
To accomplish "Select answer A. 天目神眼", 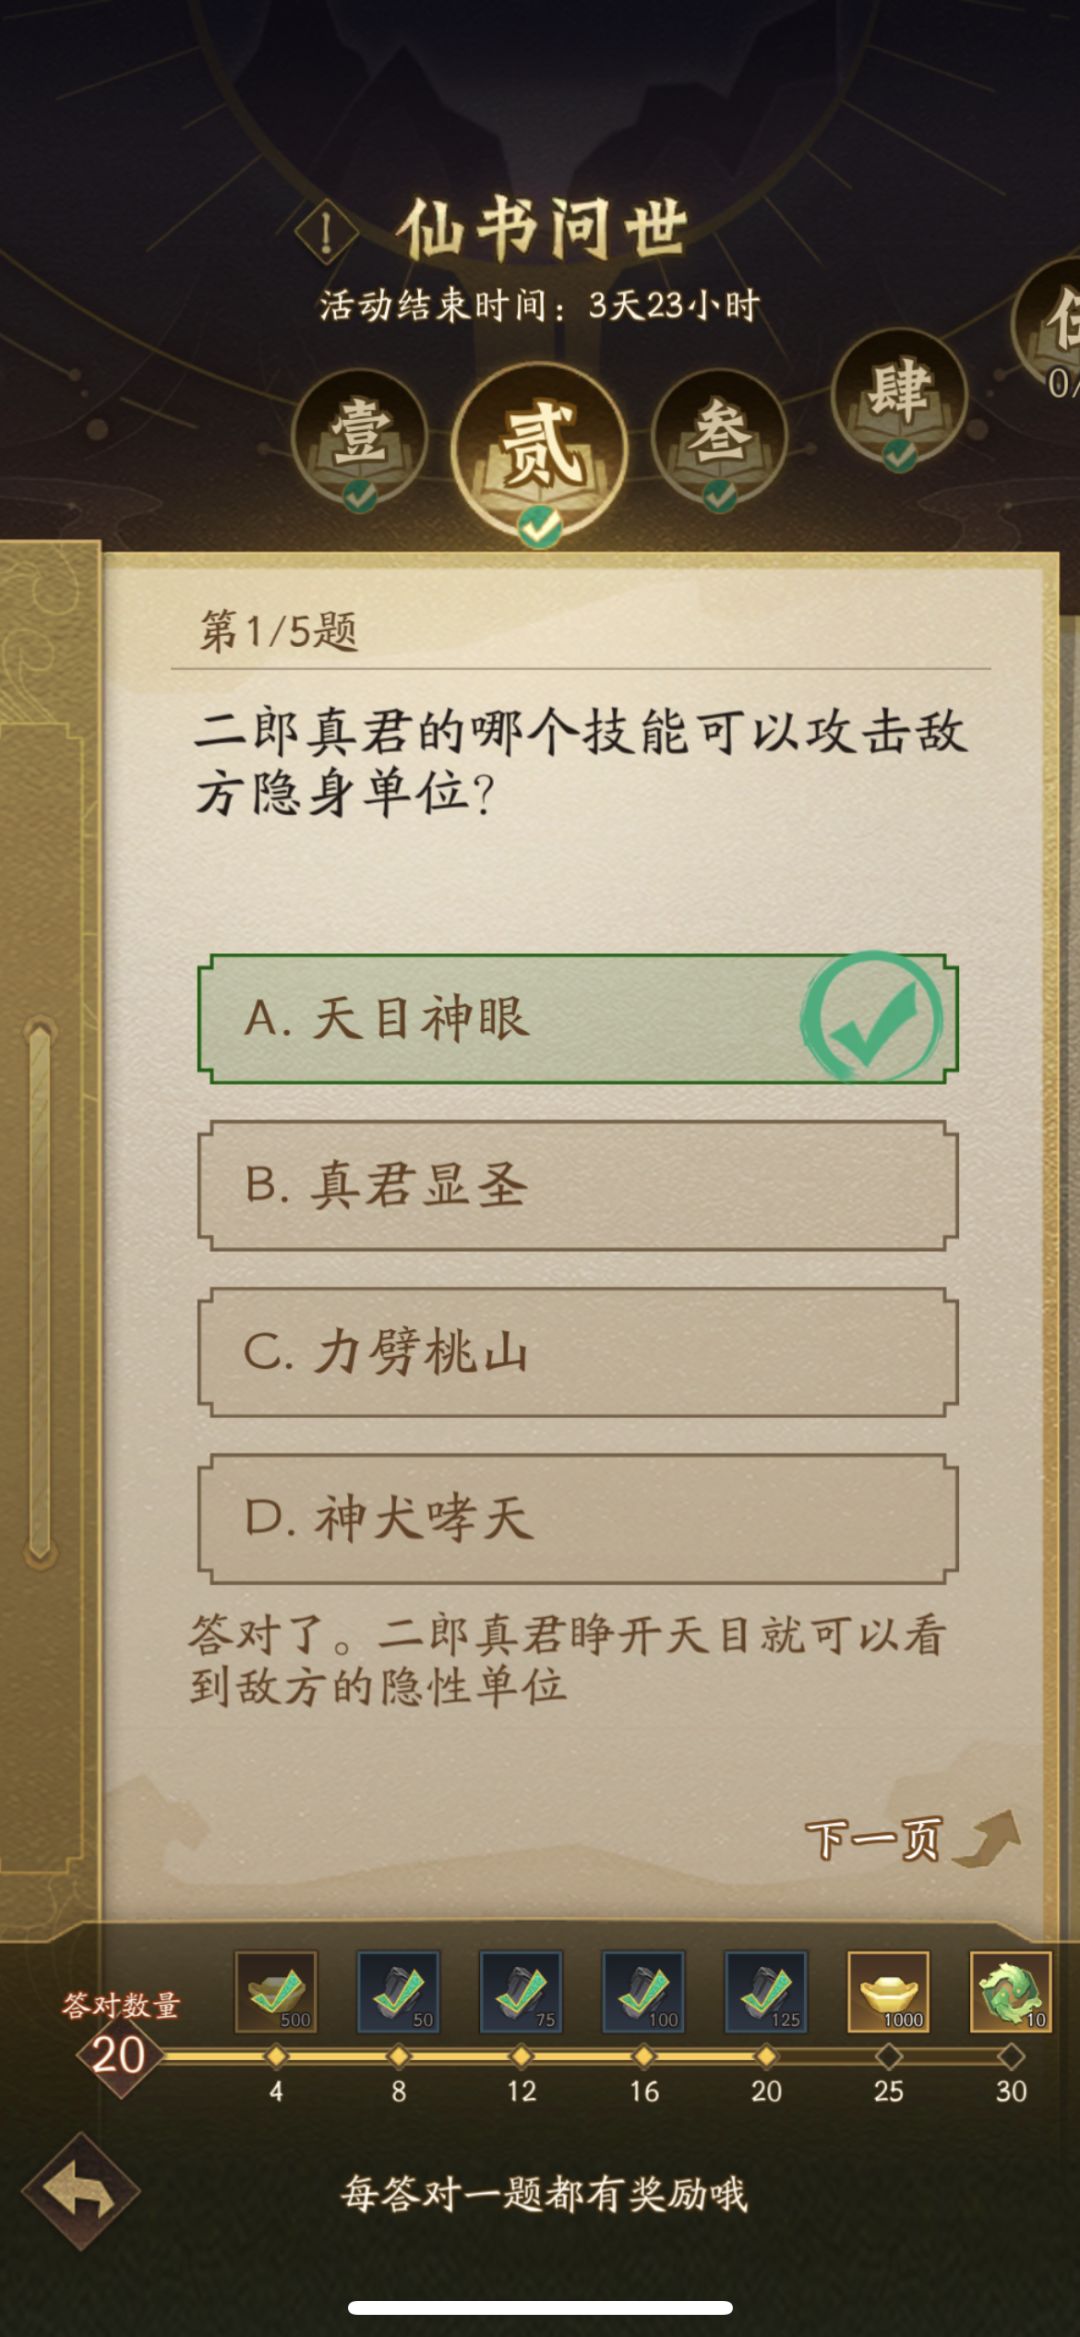I will (x=577, y=1019).
